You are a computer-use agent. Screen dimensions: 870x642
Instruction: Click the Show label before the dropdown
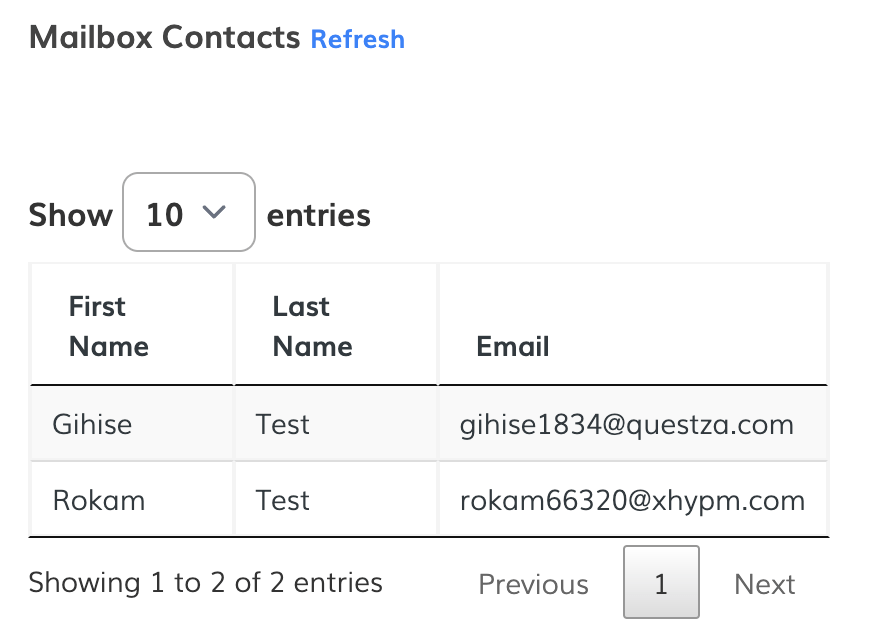click(70, 215)
